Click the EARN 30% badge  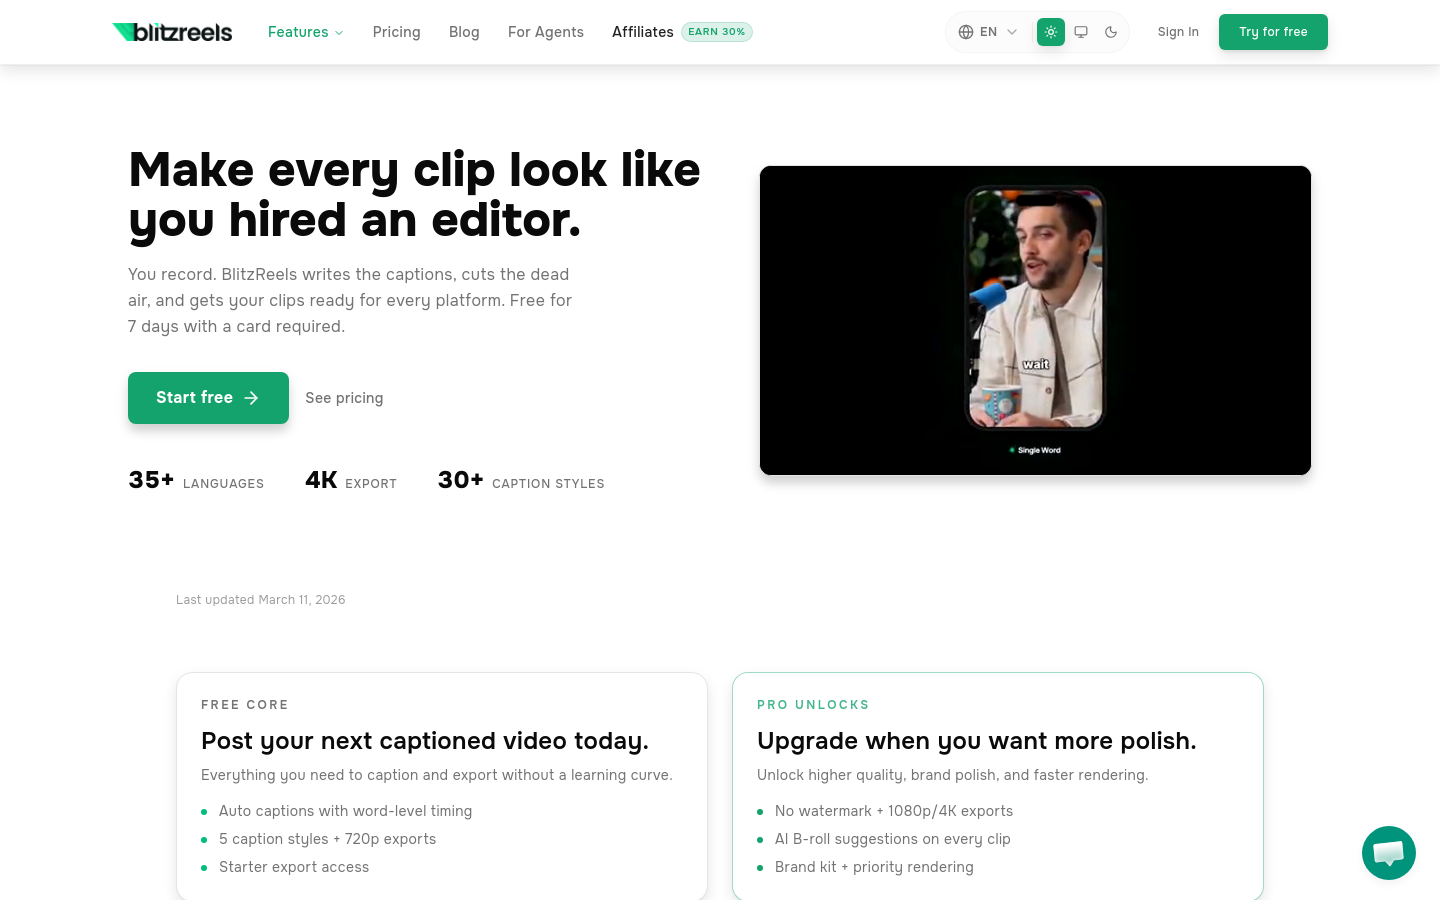pyautogui.click(x=717, y=32)
